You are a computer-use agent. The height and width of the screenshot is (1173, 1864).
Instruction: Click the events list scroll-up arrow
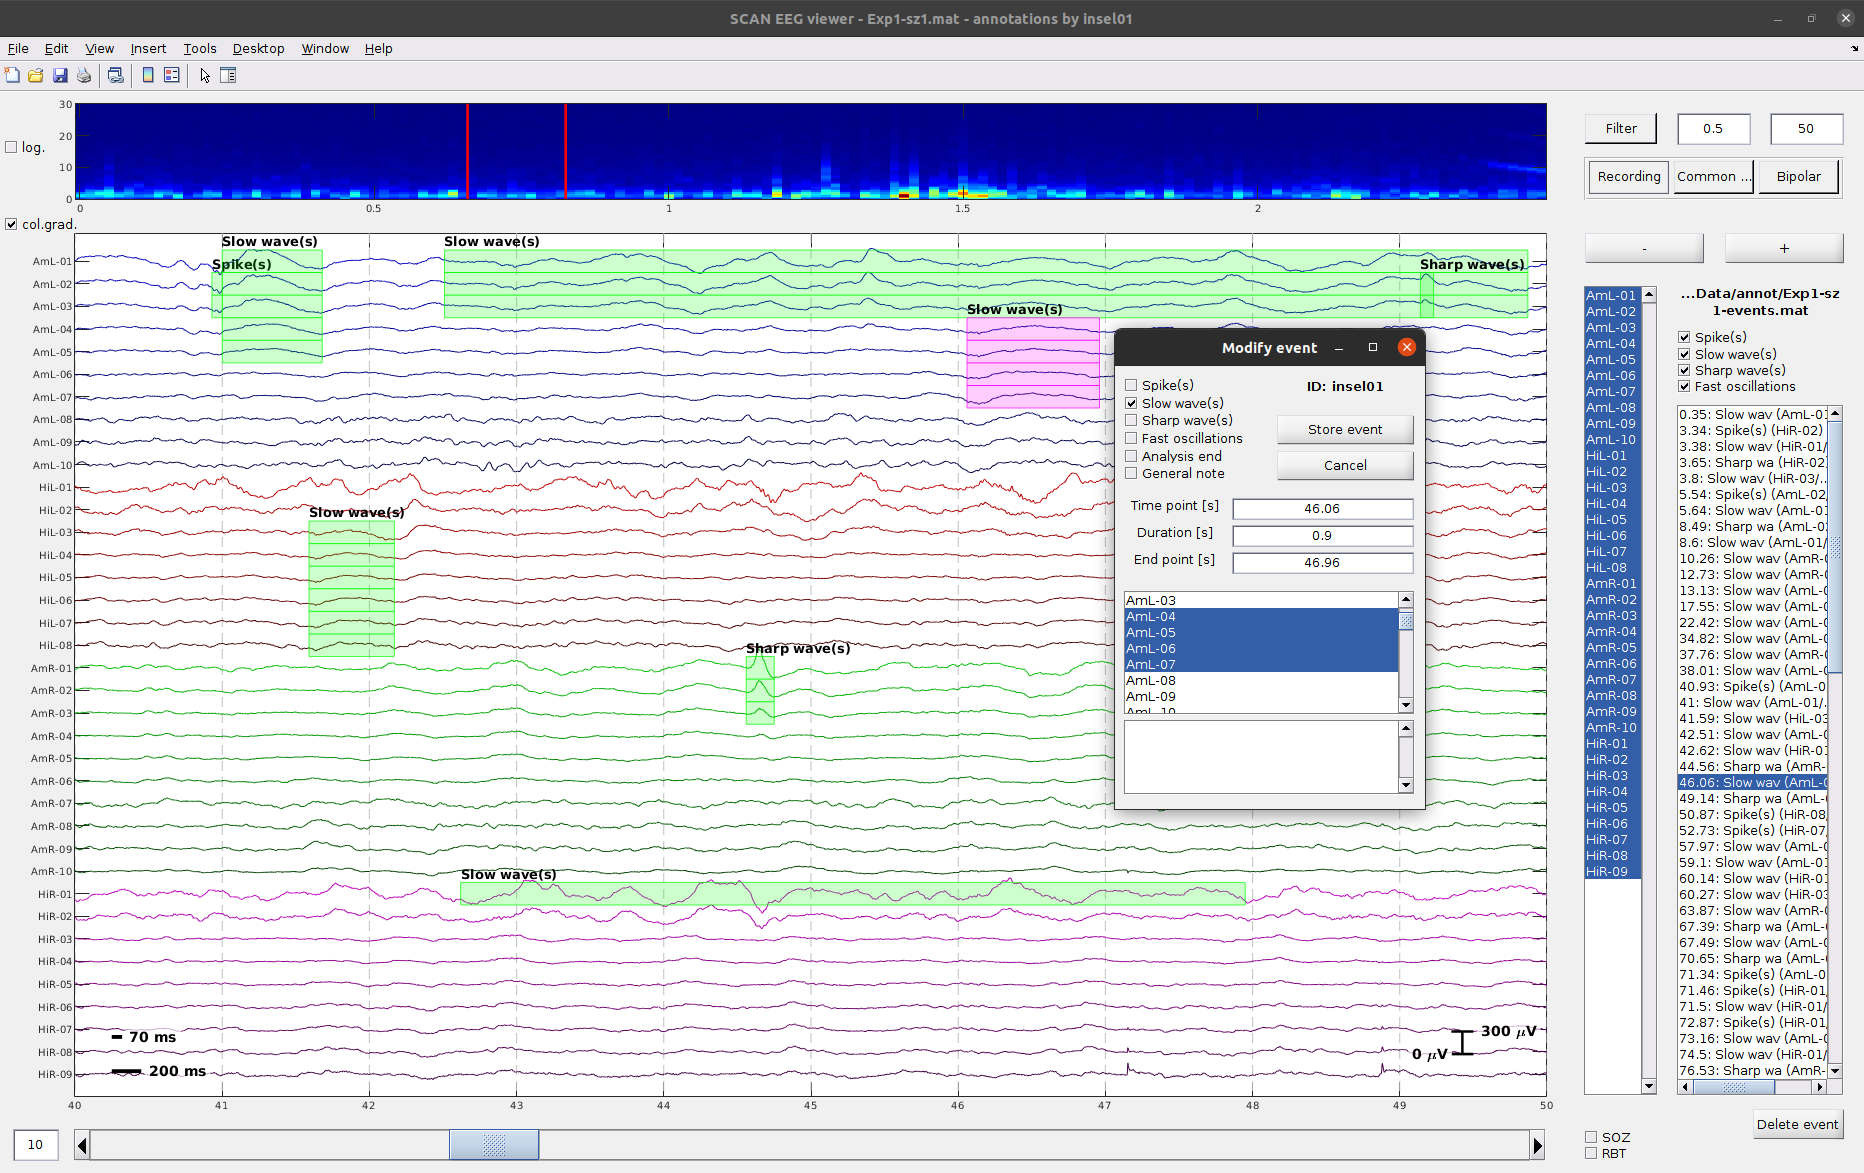(1835, 413)
